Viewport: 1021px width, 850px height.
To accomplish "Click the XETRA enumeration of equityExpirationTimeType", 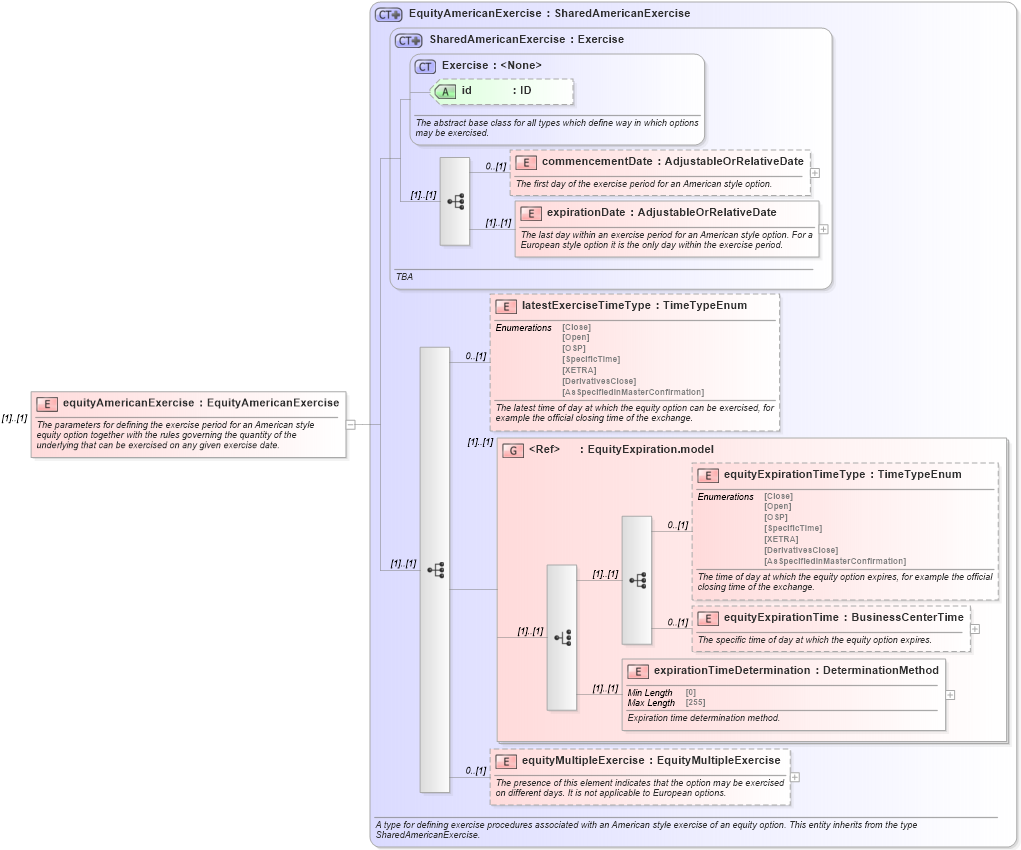I will click(x=781, y=538).
